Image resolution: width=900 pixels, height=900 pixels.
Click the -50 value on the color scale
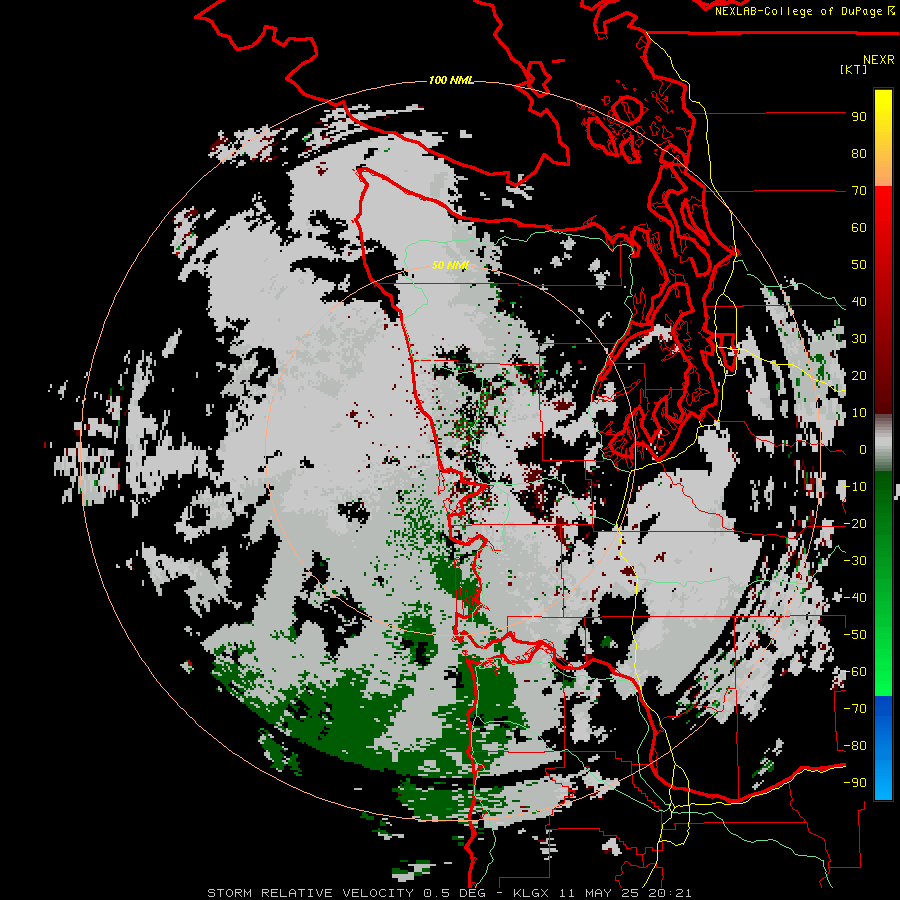[x=855, y=635]
